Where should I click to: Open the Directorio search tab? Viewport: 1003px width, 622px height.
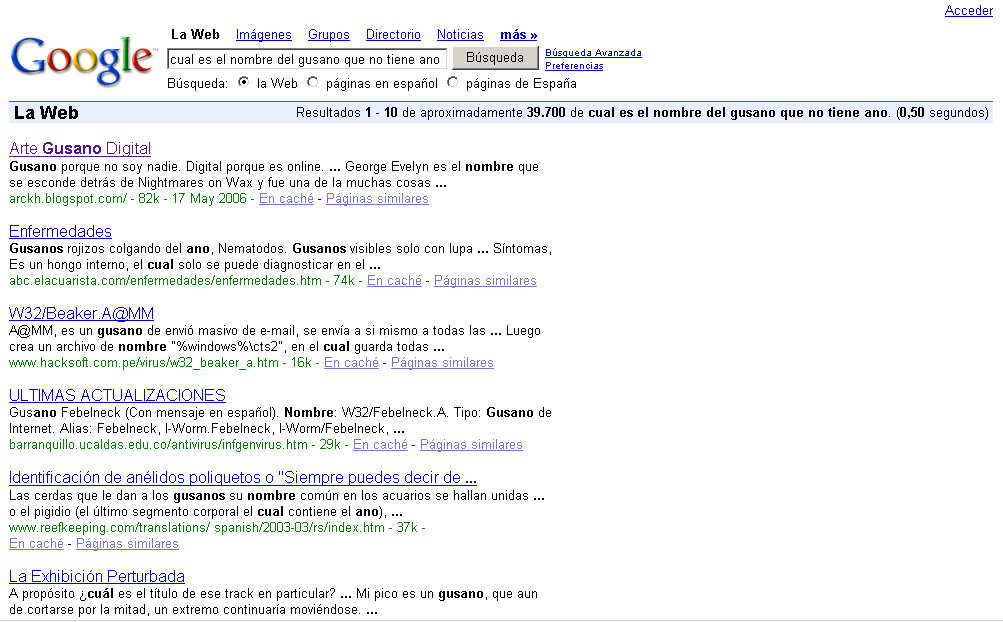393,35
